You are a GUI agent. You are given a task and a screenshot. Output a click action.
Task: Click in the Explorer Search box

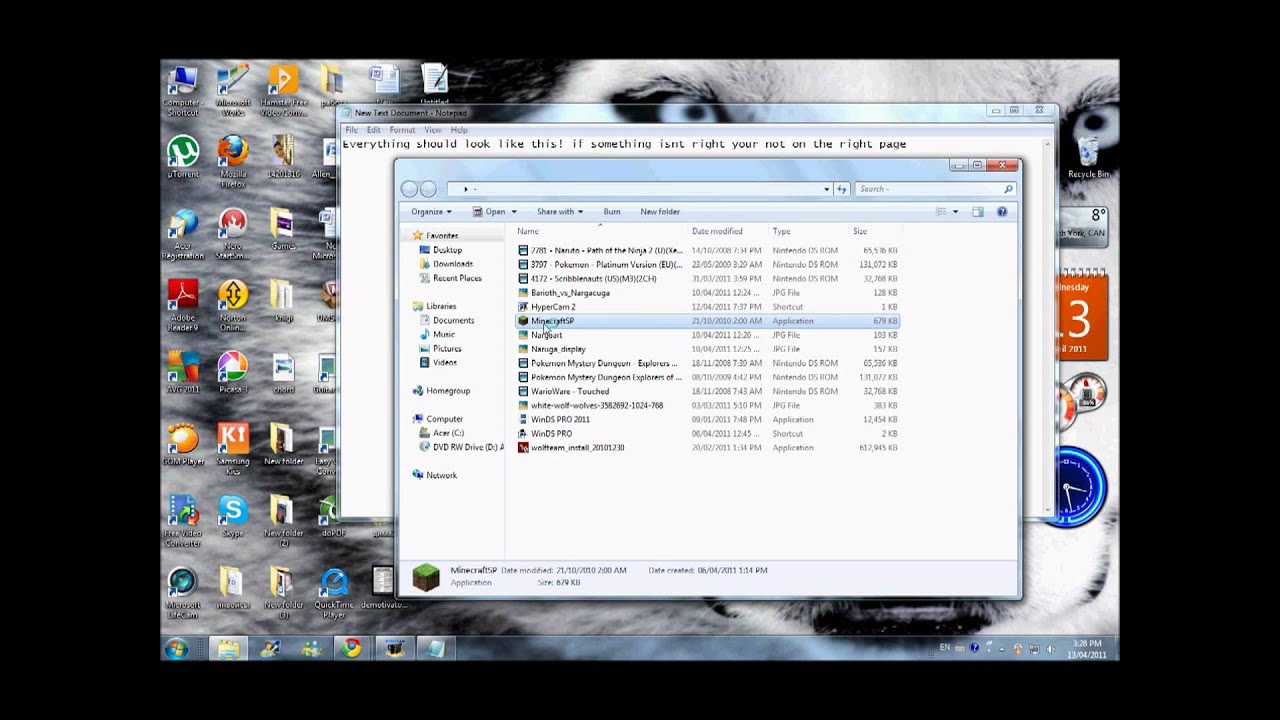point(933,189)
